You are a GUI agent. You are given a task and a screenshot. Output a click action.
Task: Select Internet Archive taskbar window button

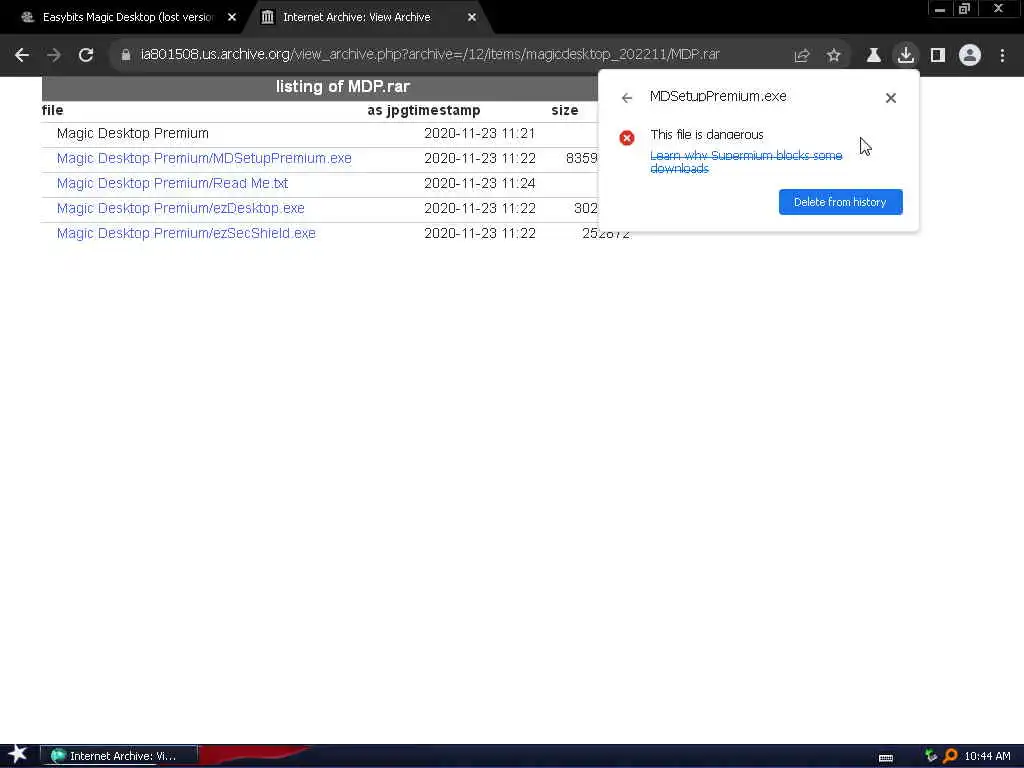(119, 756)
